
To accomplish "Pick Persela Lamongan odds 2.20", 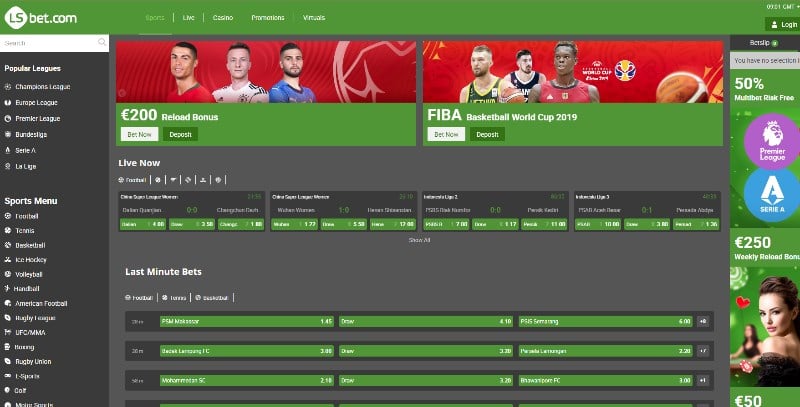I will coord(606,351).
